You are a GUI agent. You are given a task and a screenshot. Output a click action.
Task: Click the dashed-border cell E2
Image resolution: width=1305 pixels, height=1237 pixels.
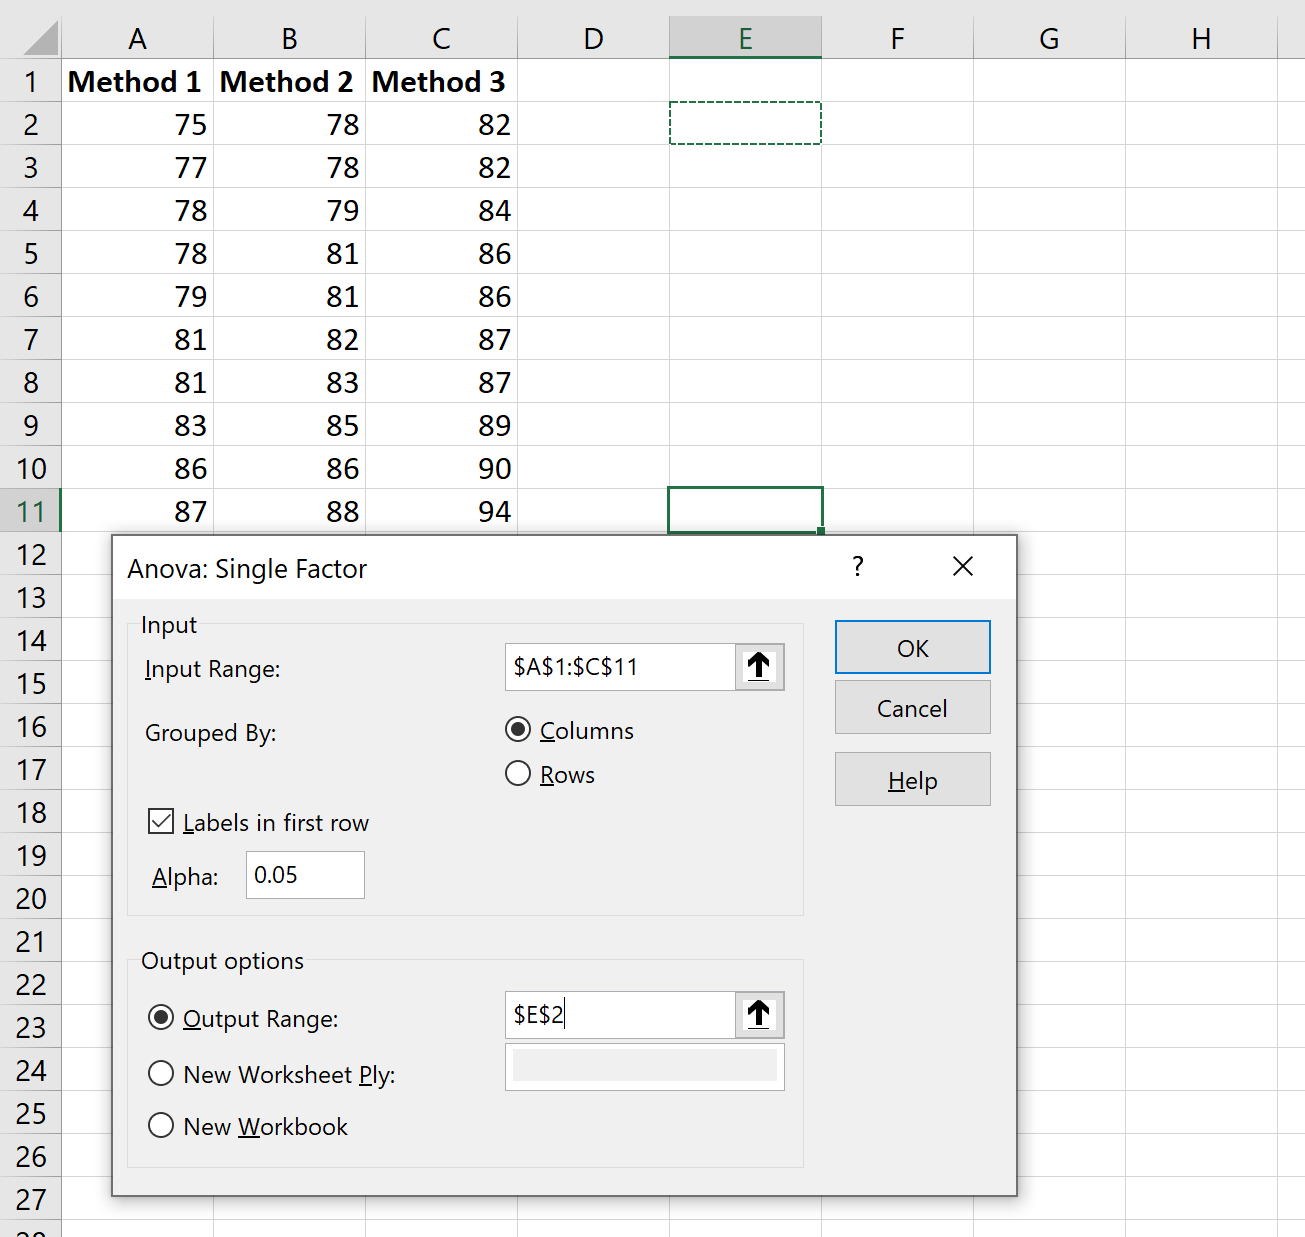[746, 124]
